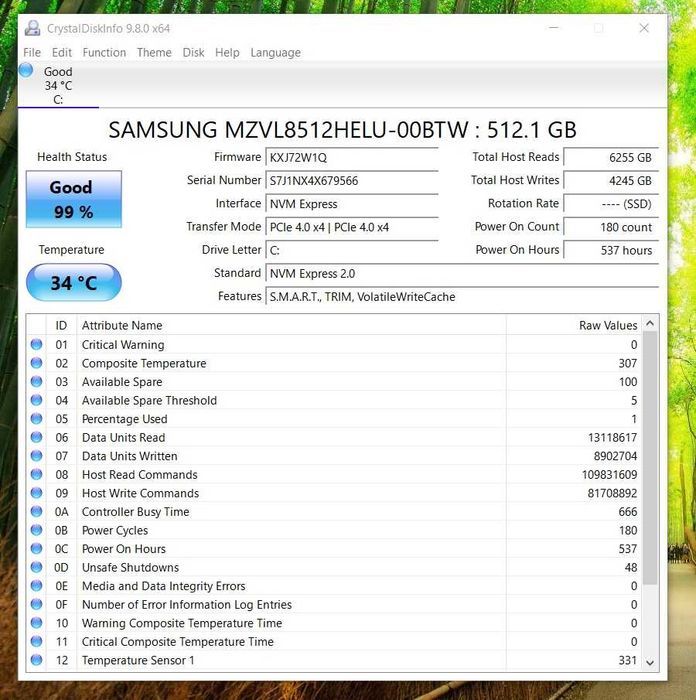696x700 pixels.
Task: Click the Interface field NVM Express
Action: [352, 204]
